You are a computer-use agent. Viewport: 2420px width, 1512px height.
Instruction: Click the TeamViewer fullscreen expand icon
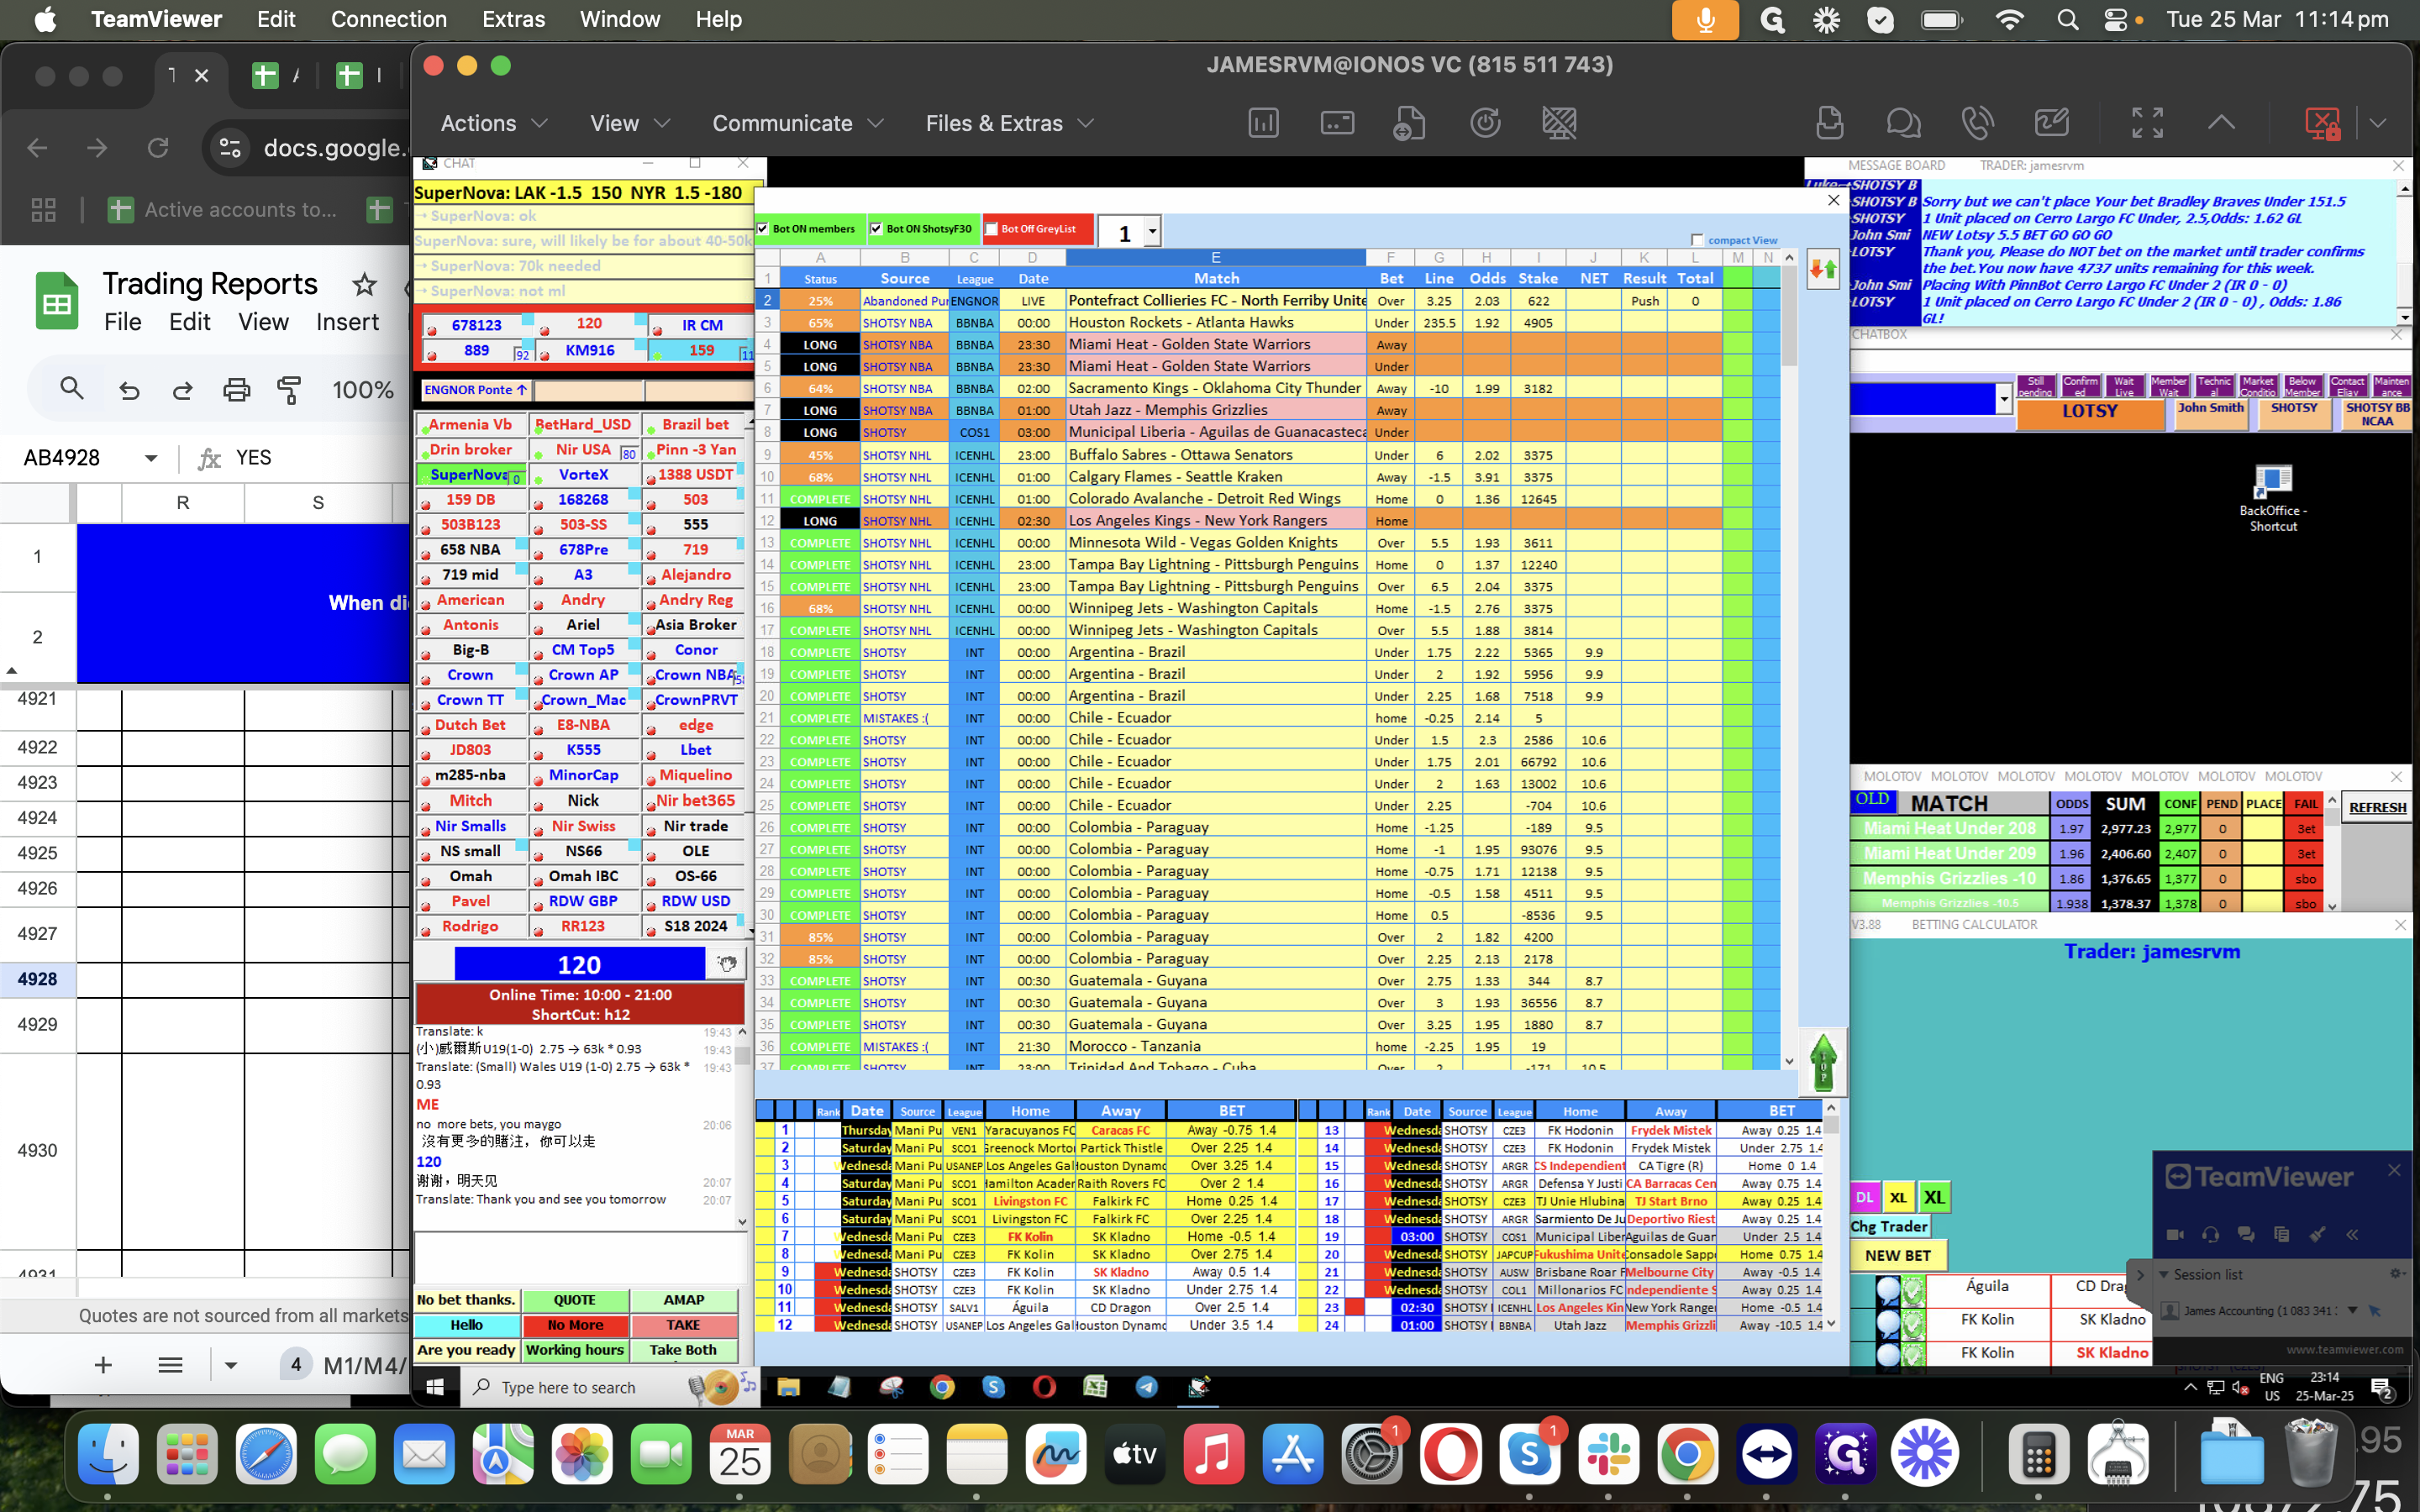(x=2147, y=123)
